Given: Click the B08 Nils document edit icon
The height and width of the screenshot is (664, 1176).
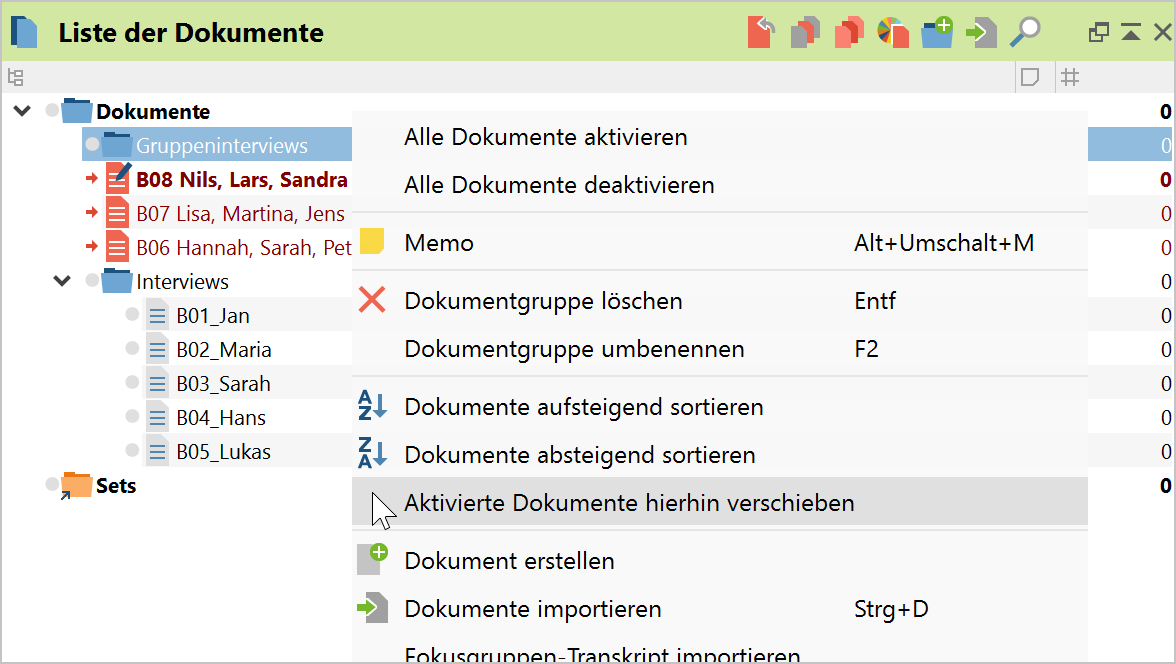Looking at the screenshot, I should tap(118, 179).
